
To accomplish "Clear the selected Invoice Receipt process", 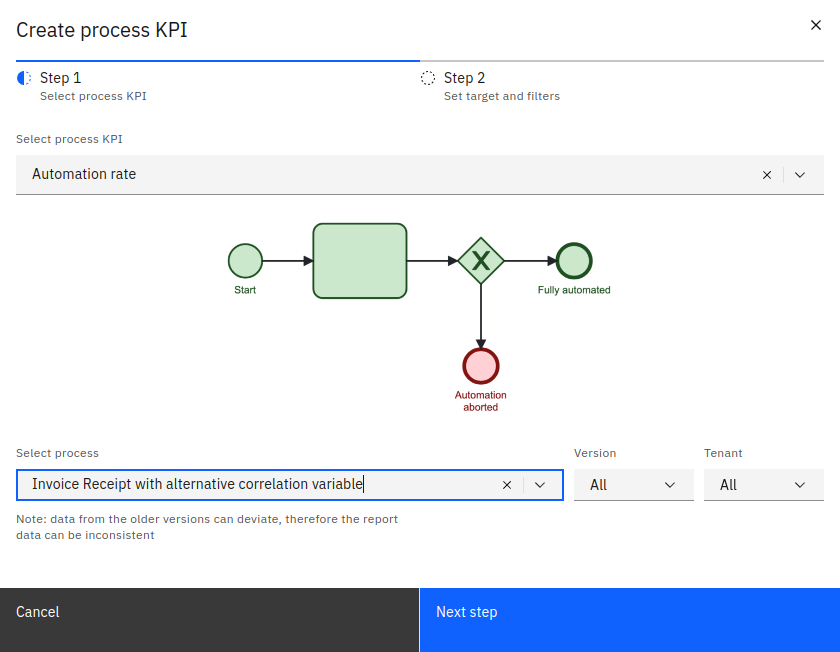I will (x=507, y=484).
